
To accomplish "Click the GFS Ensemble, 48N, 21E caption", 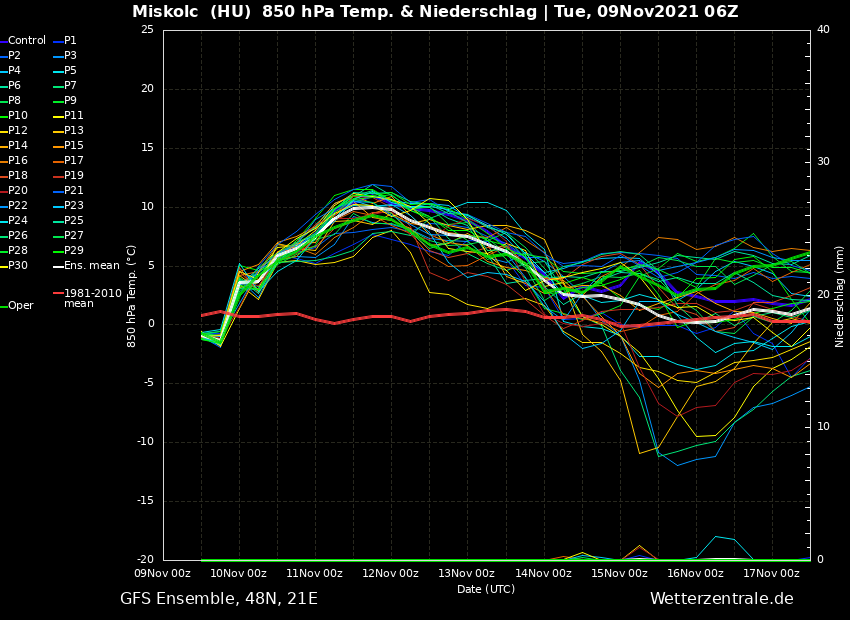I will pyautogui.click(x=219, y=599).
